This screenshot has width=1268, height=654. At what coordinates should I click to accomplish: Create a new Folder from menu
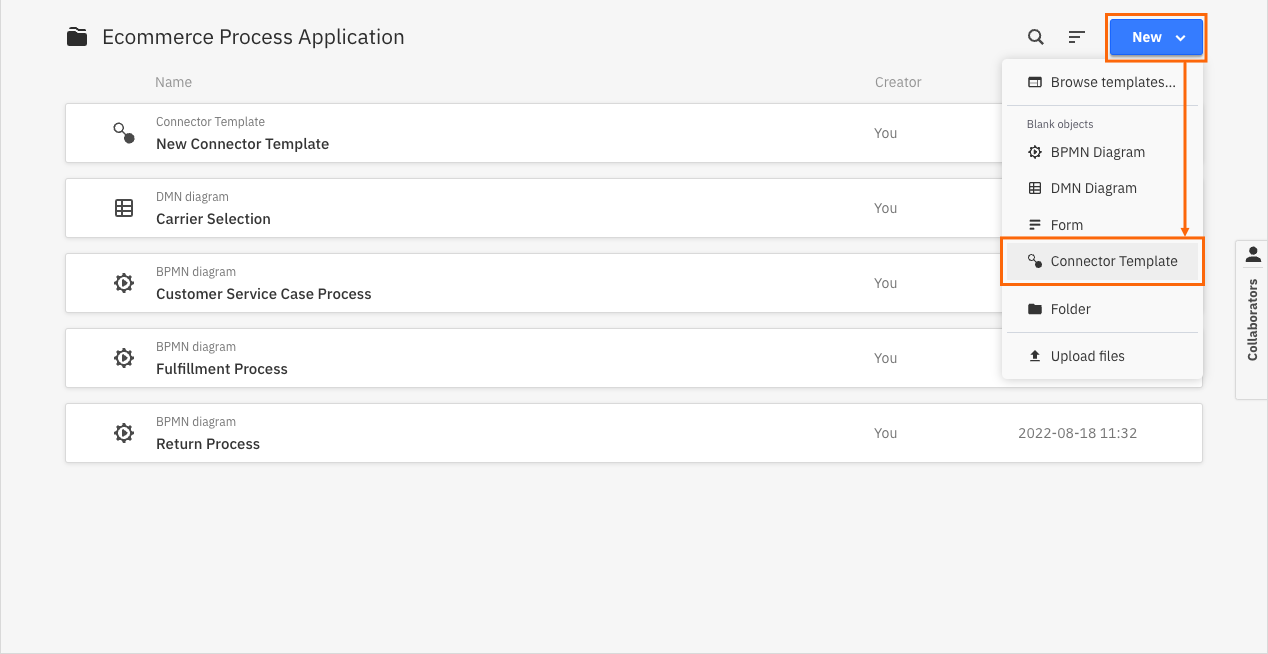(x=1070, y=309)
